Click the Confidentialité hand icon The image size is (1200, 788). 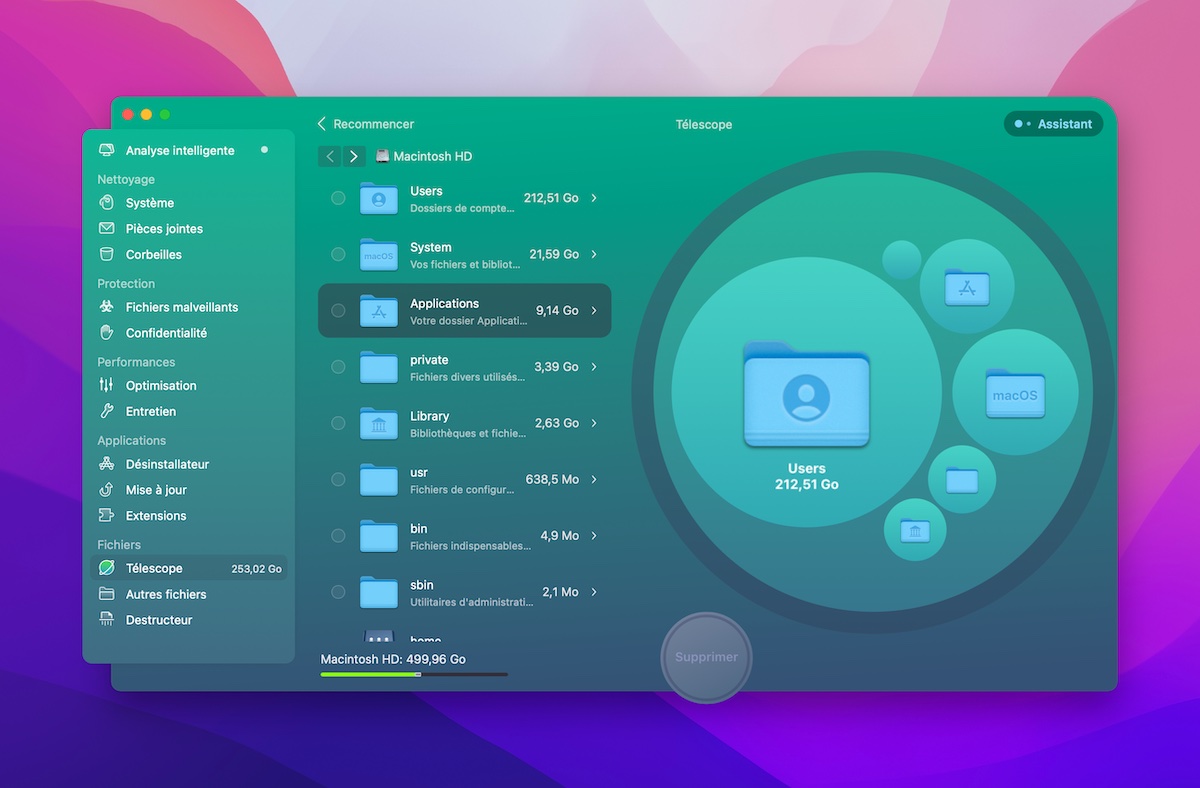107,333
